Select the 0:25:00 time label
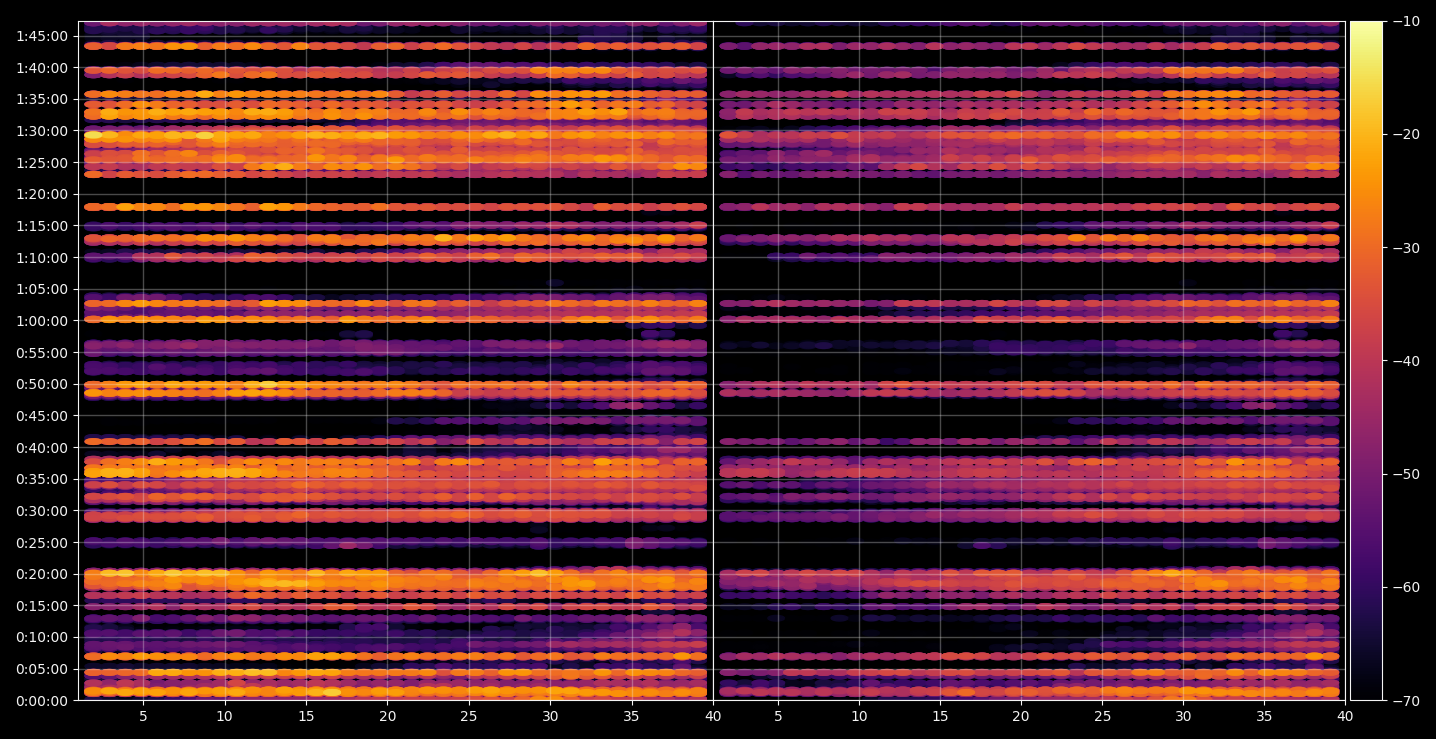 pos(43,542)
